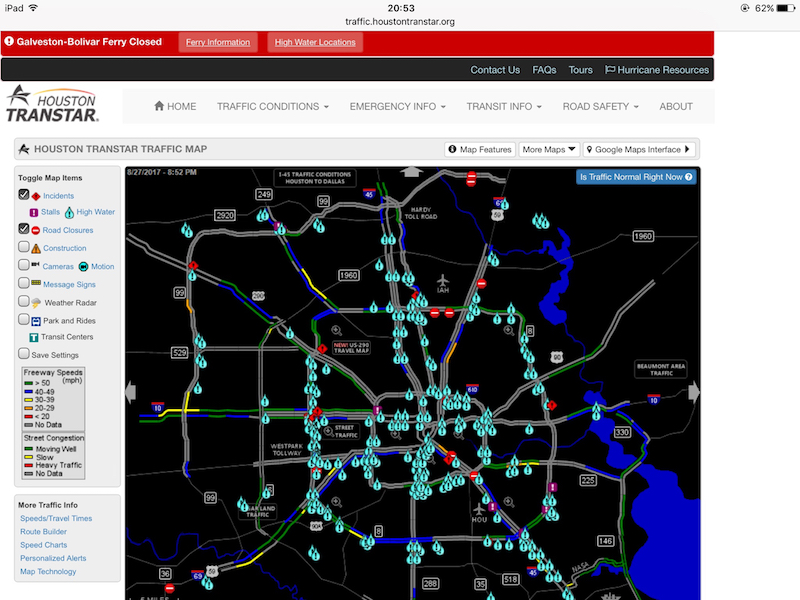Click the Transit Centers T icon
This screenshot has height=600, width=800.
[34, 337]
